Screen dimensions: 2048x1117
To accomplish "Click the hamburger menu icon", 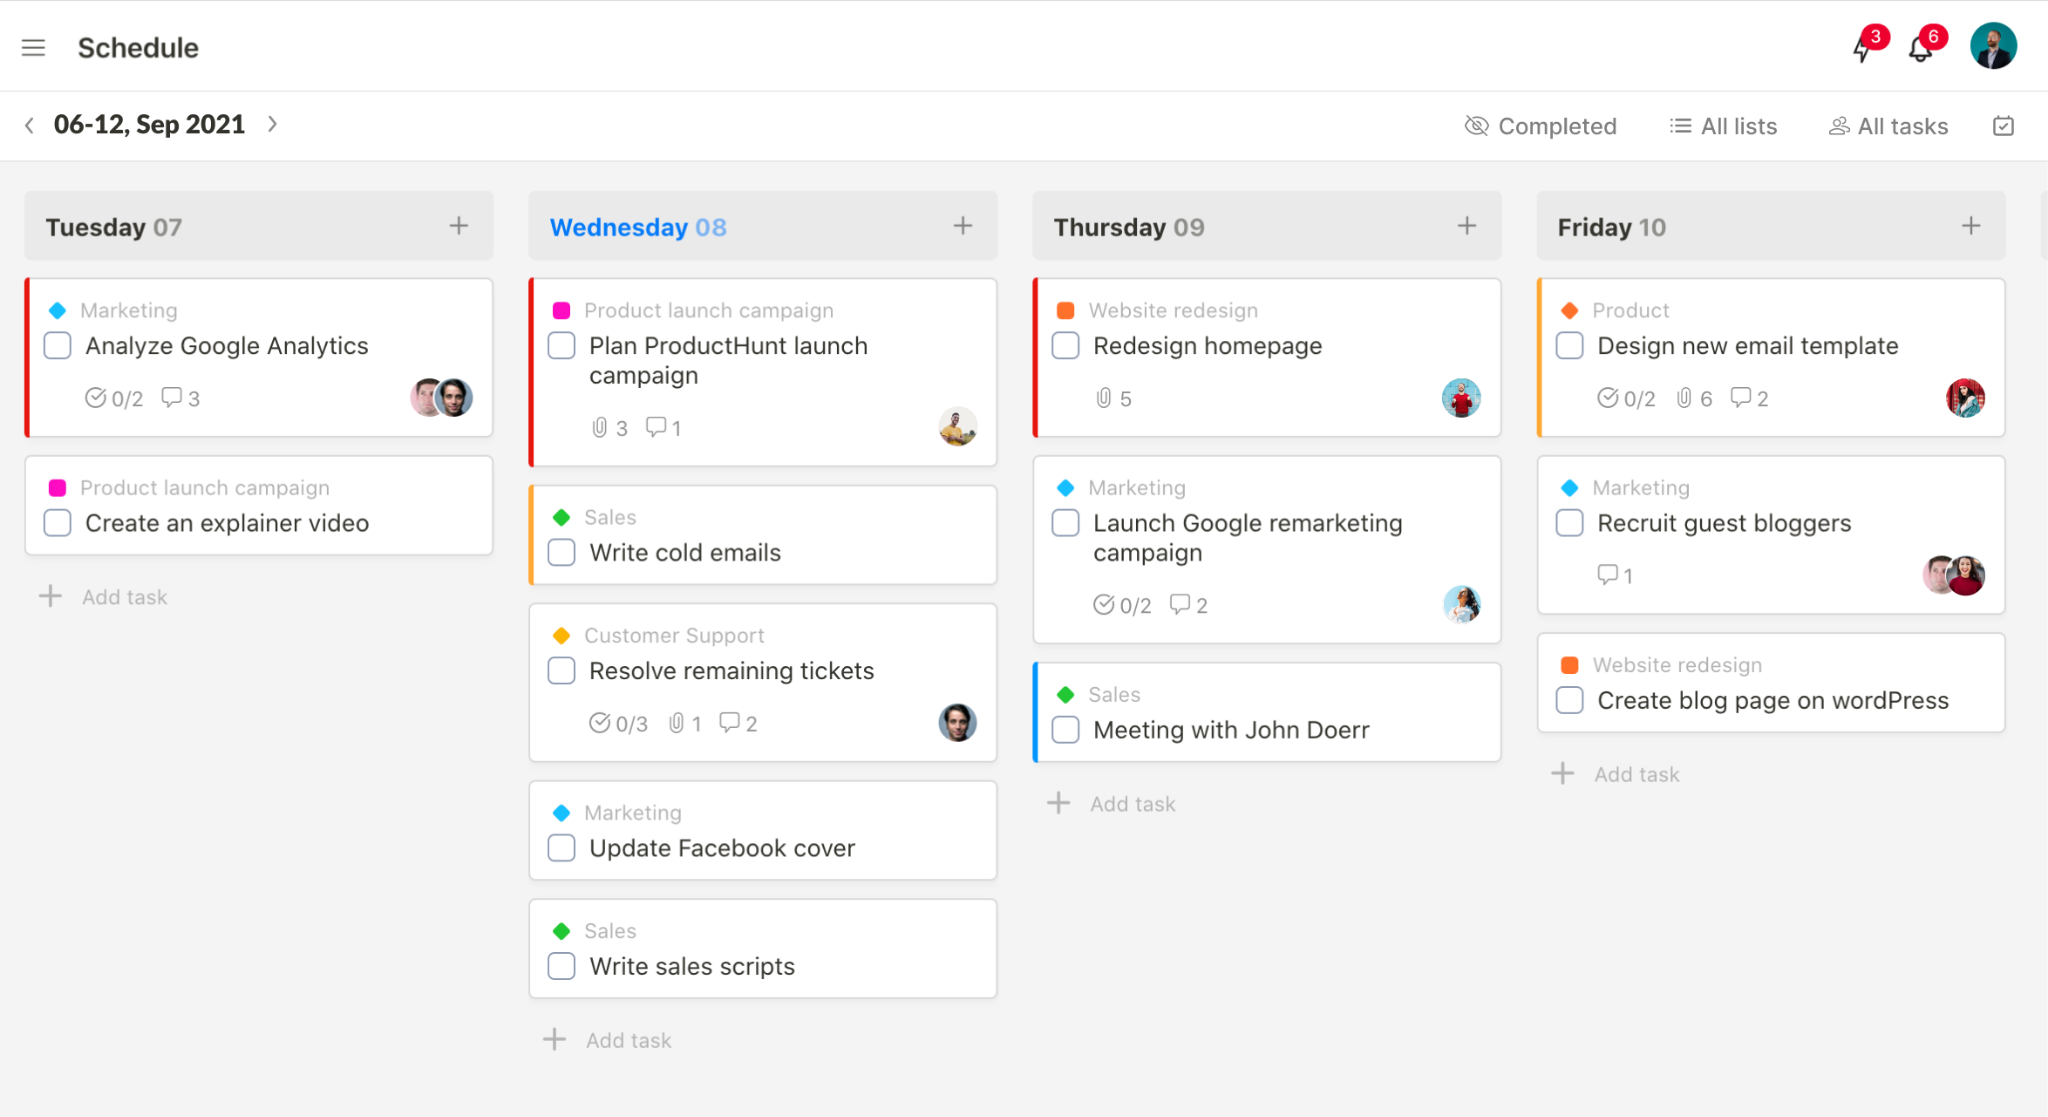I will [34, 47].
